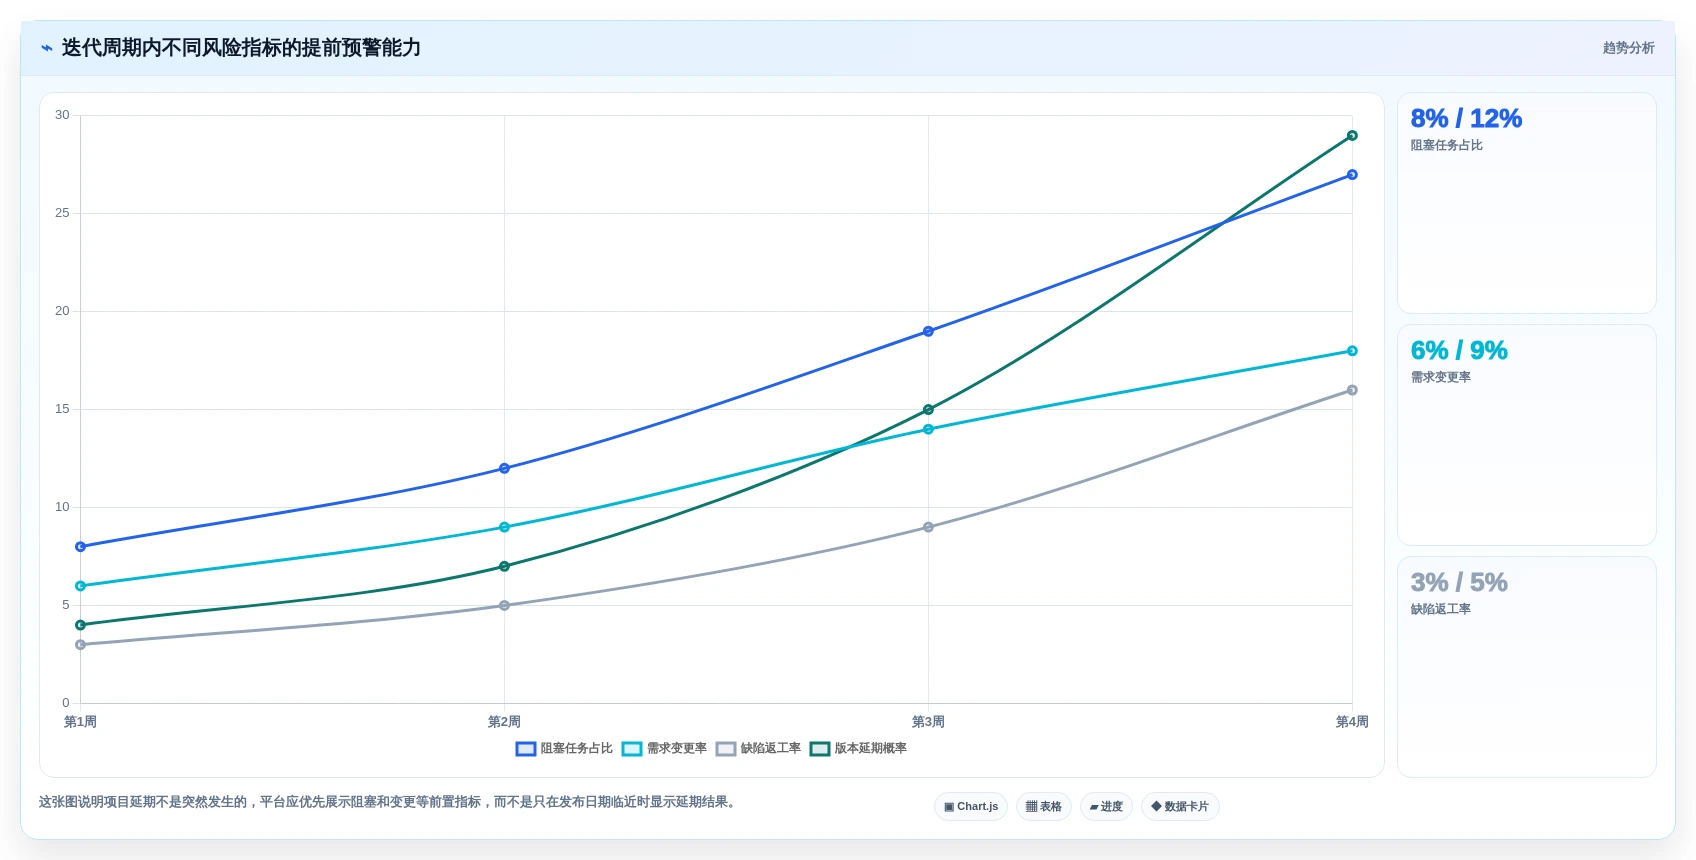Image resolution: width=1696 pixels, height=860 pixels.
Task: Toggle the 缺陷返工率 legend swatch
Action: tap(726, 749)
